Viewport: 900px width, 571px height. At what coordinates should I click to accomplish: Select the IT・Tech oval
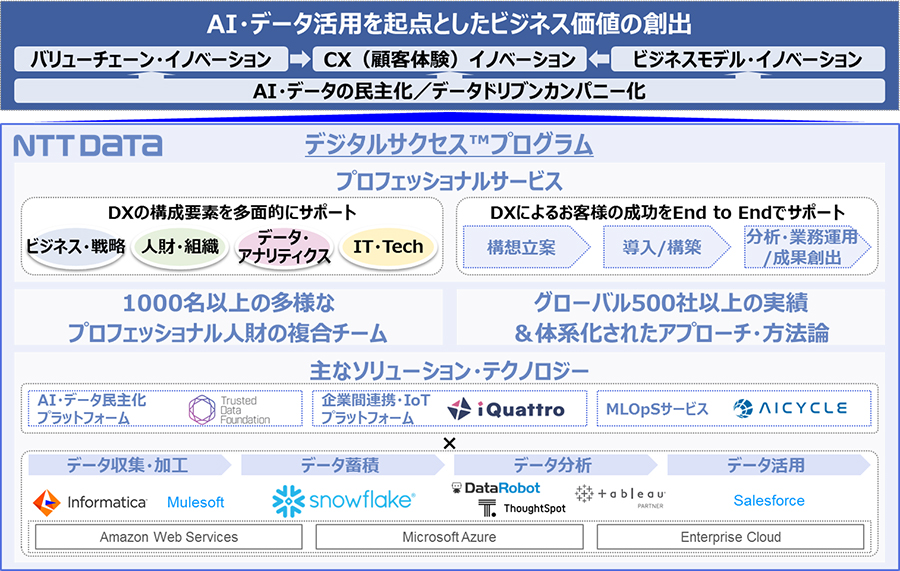[x=389, y=247]
